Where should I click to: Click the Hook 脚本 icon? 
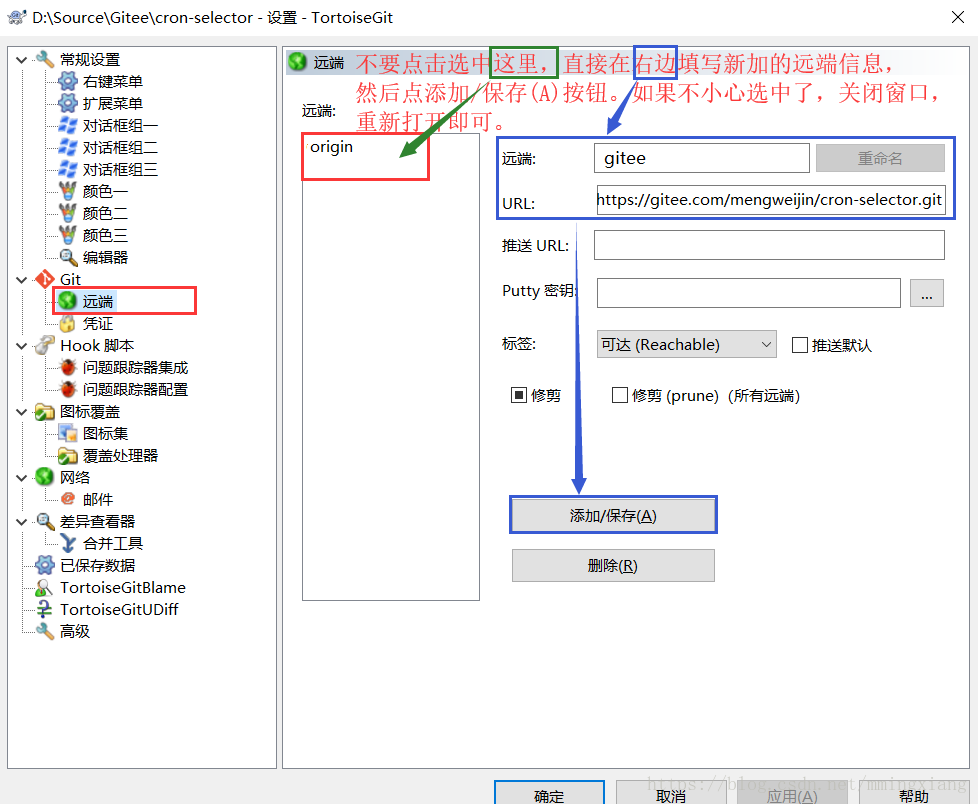45,345
